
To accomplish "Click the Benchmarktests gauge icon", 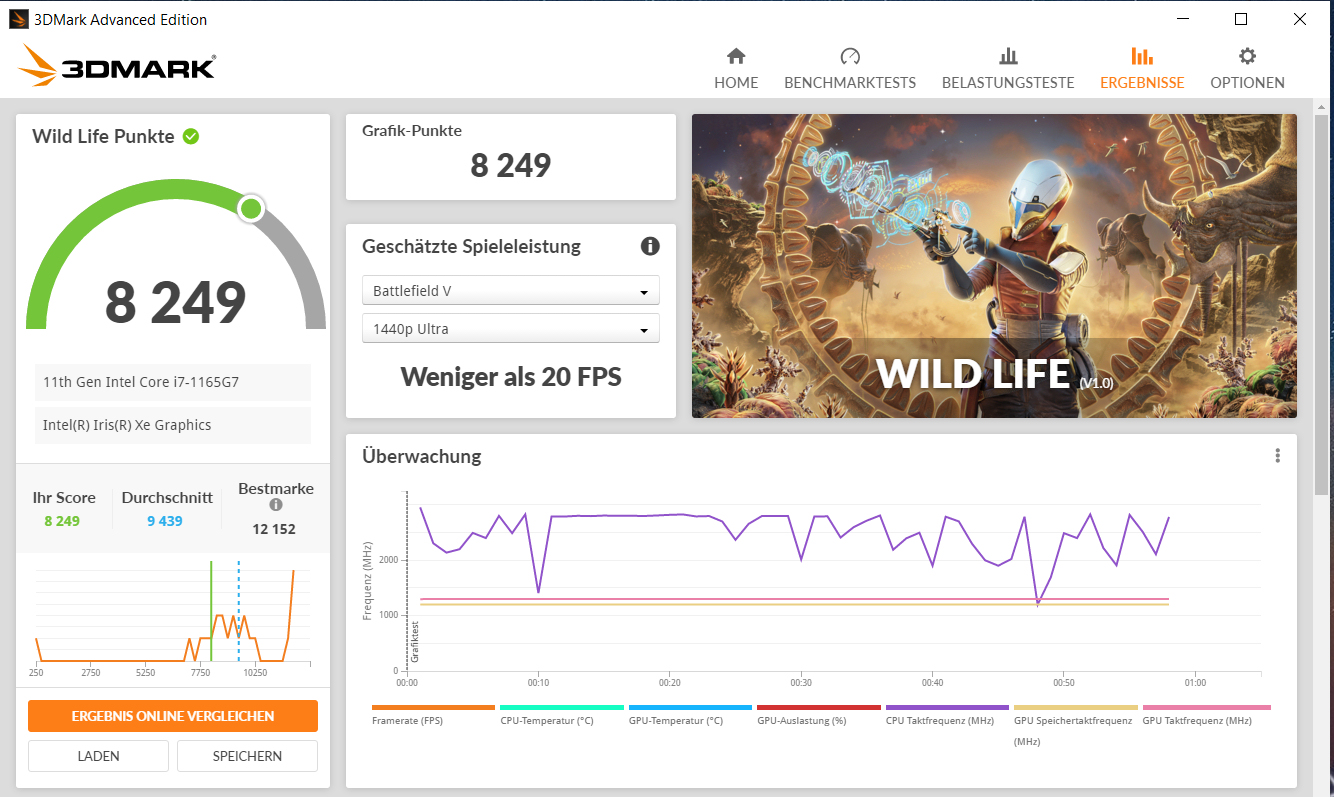I will click(x=850, y=56).
